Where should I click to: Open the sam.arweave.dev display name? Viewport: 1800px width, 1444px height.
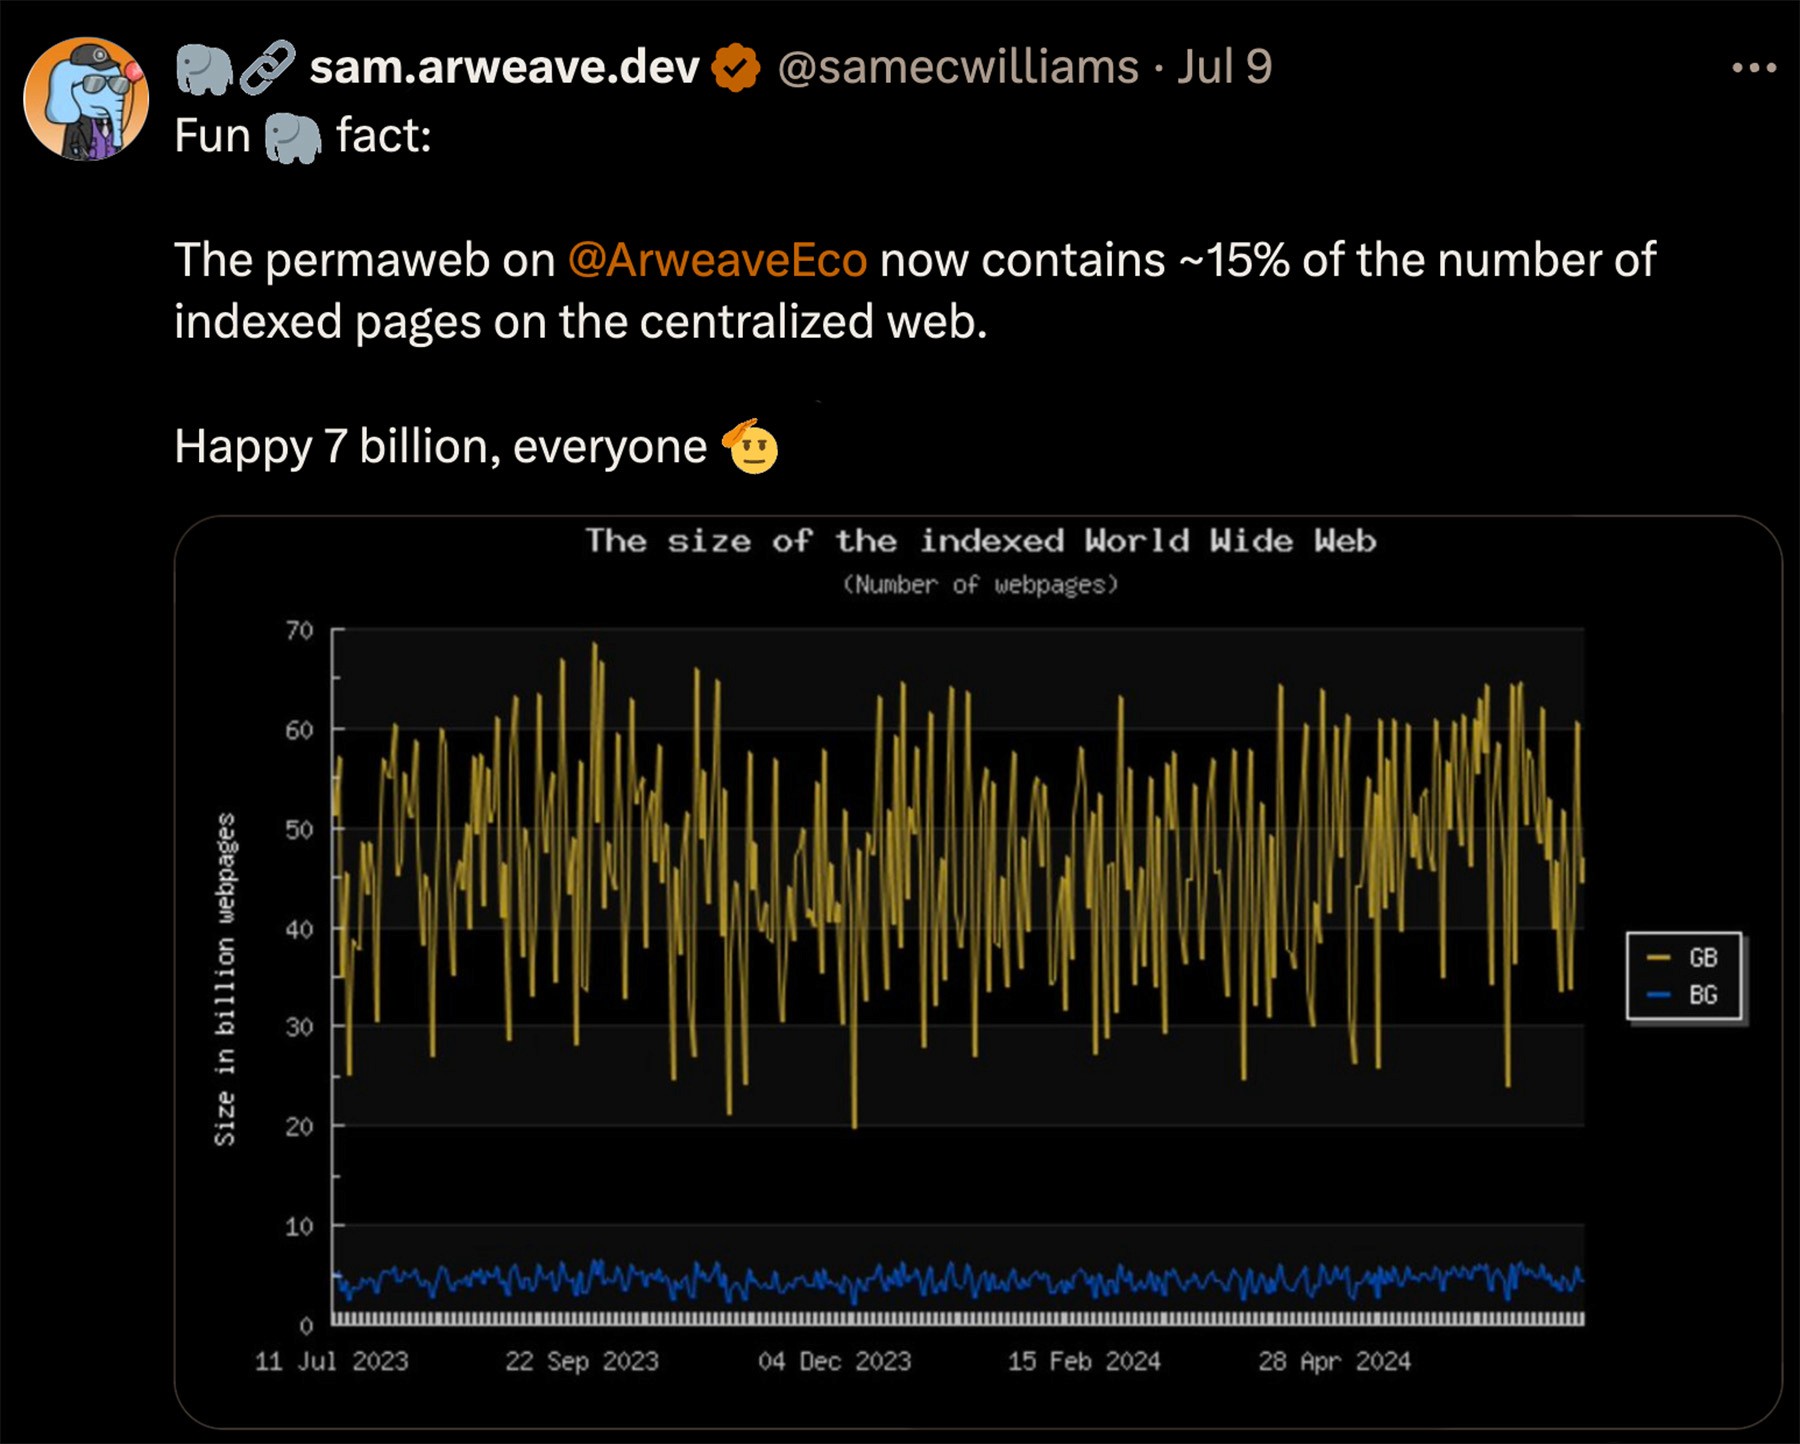tap(504, 68)
